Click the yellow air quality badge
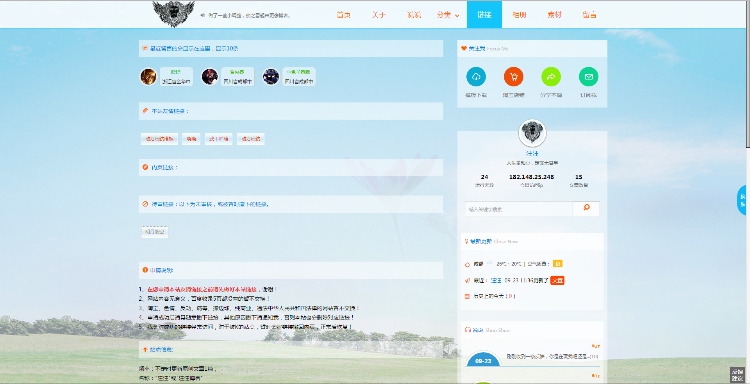The image size is (750, 384). (x=558, y=263)
